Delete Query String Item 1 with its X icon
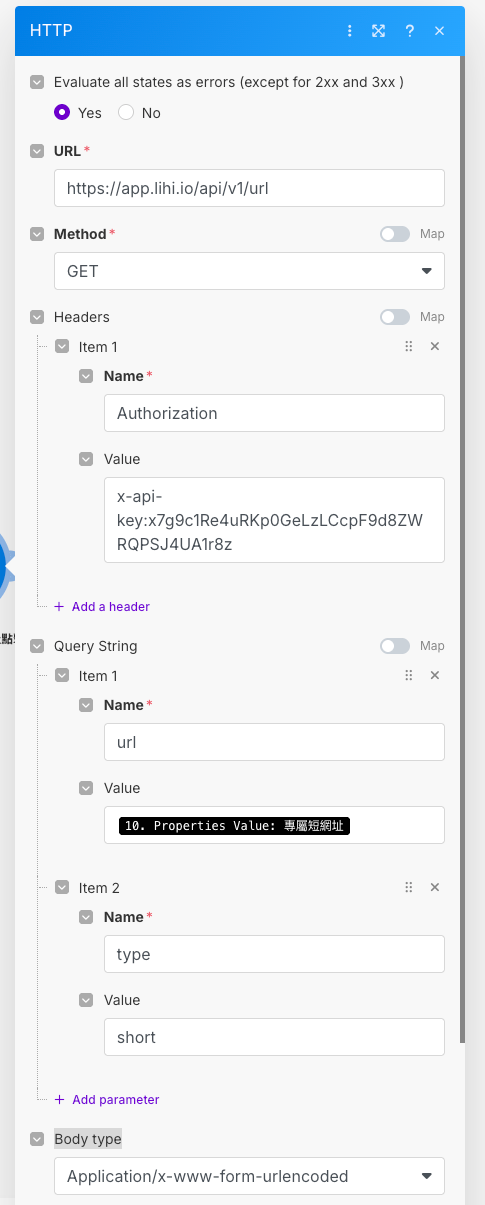The image size is (485, 1205). point(435,675)
